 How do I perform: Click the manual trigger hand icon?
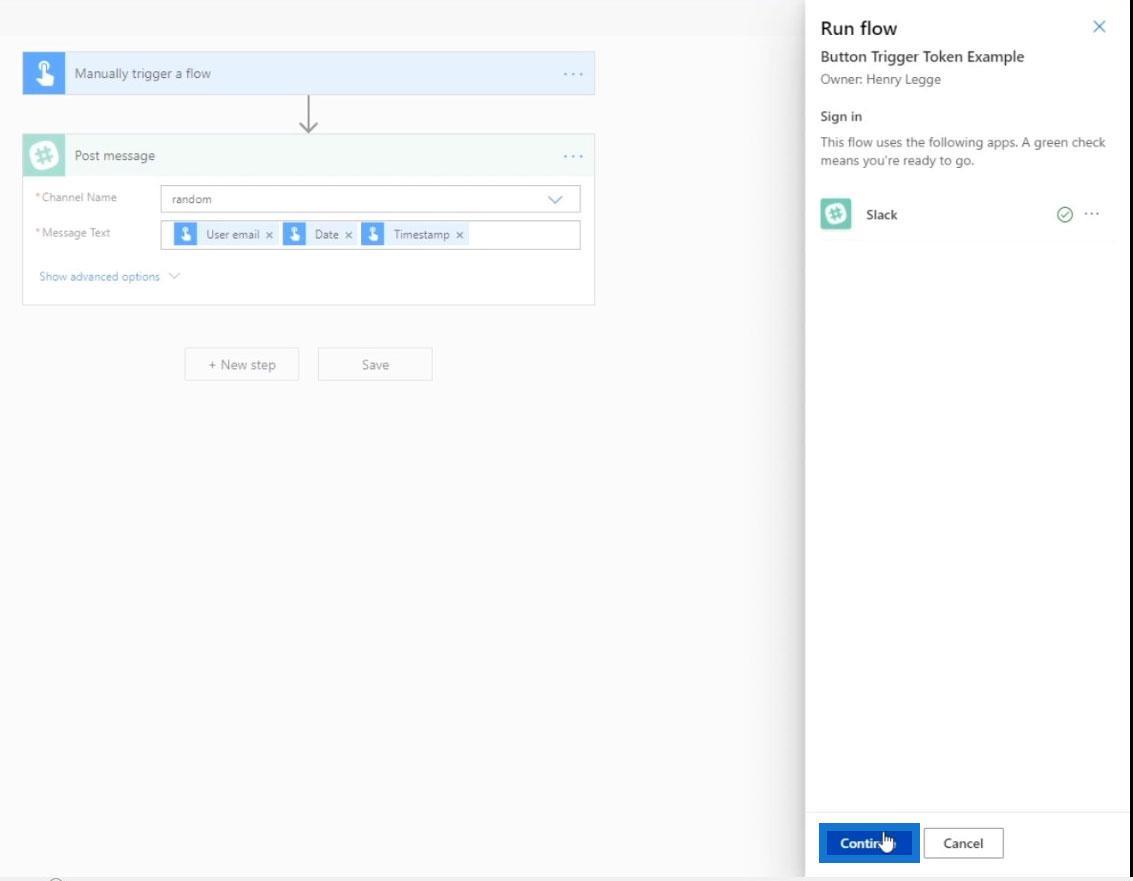(x=44, y=74)
